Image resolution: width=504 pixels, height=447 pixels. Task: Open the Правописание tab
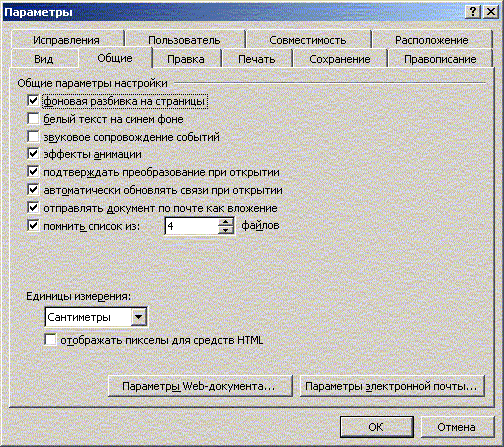click(x=440, y=59)
